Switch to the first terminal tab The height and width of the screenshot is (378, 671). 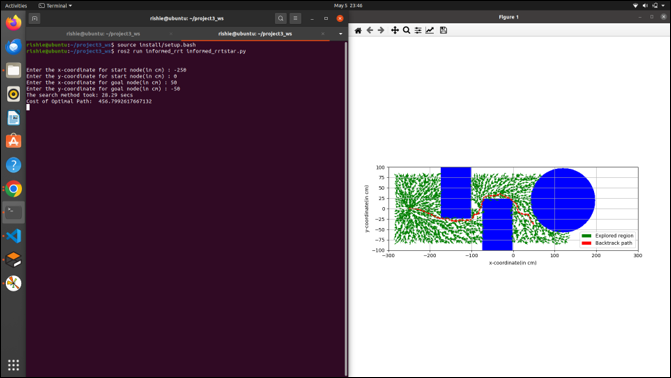(103, 33)
